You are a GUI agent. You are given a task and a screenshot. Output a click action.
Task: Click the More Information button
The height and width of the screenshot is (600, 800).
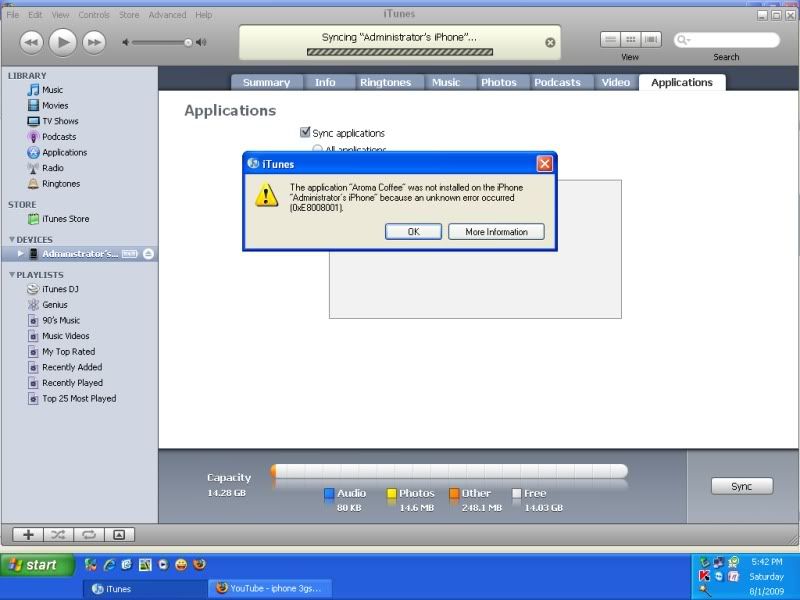coord(496,231)
